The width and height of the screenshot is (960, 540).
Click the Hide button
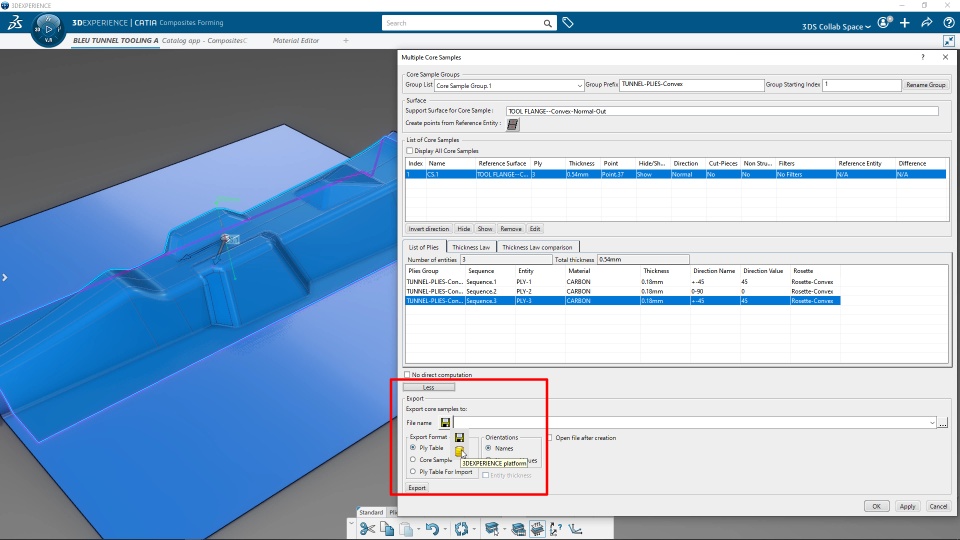(463, 229)
